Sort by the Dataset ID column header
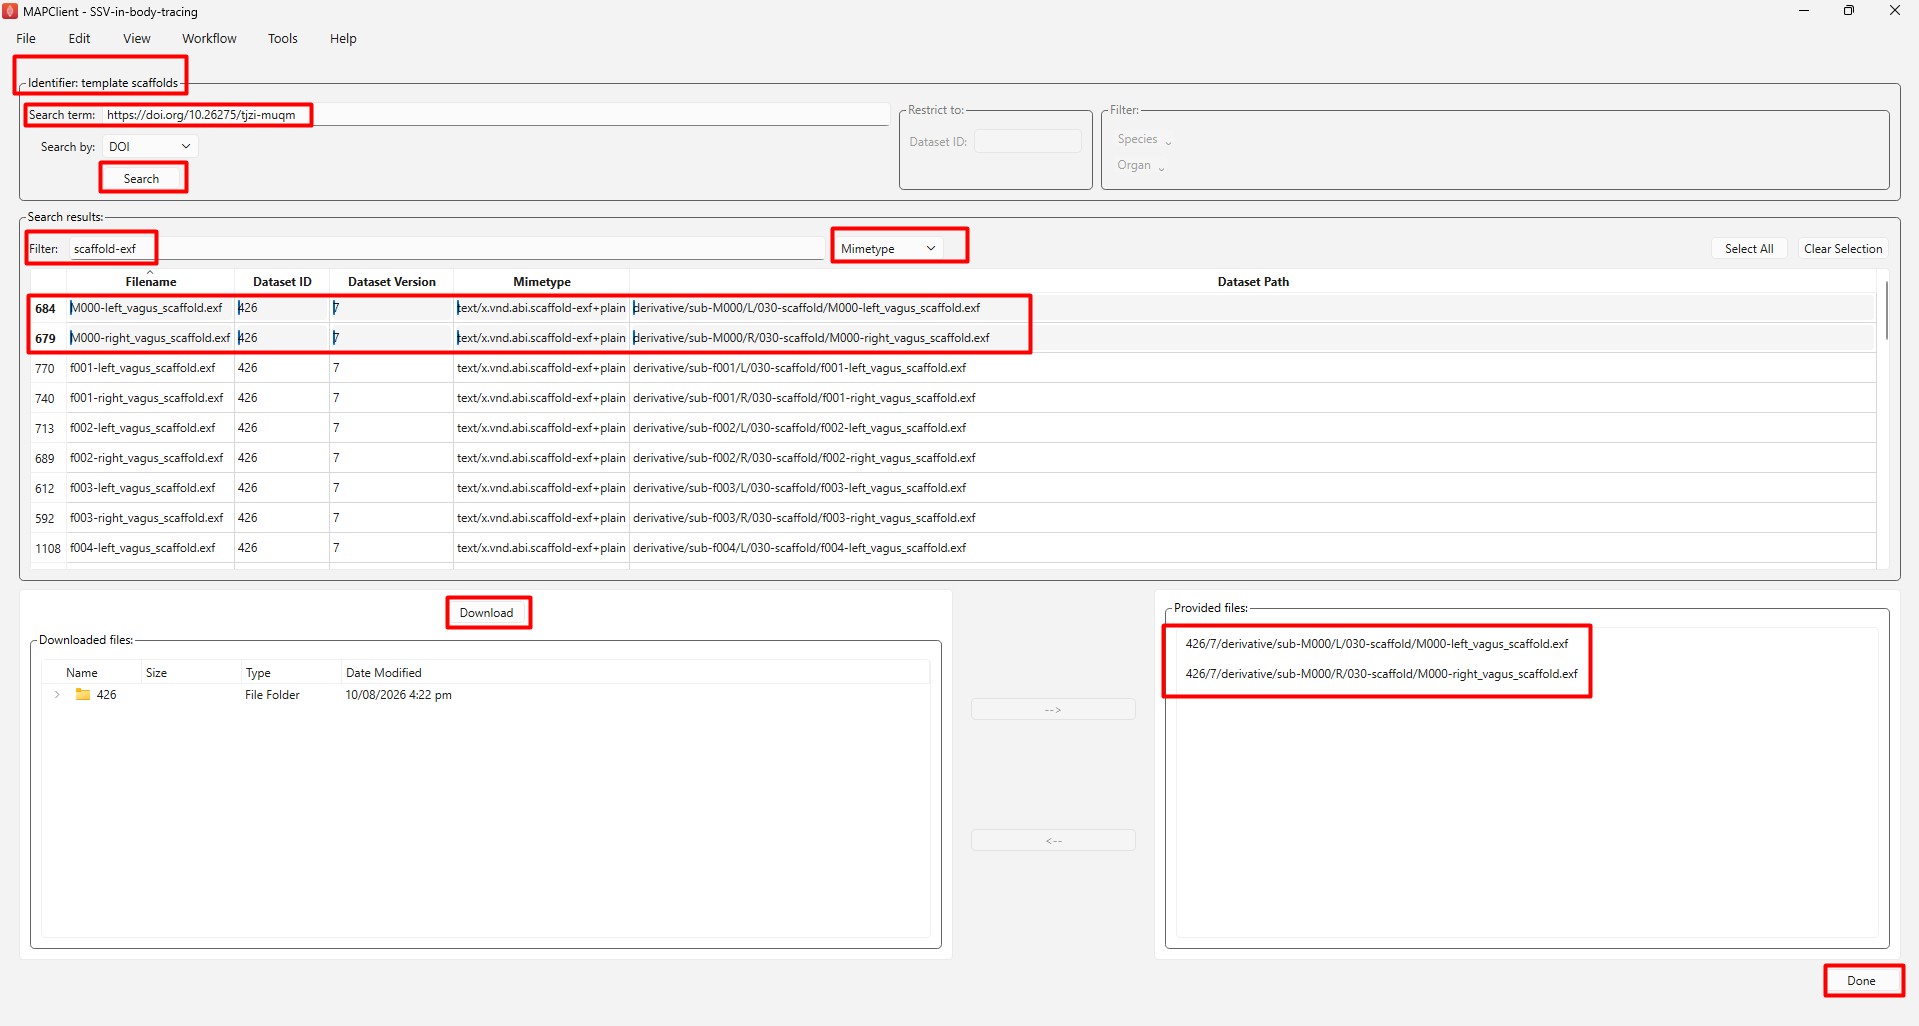Viewport: 1919px width, 1026px height. point(282,281)
